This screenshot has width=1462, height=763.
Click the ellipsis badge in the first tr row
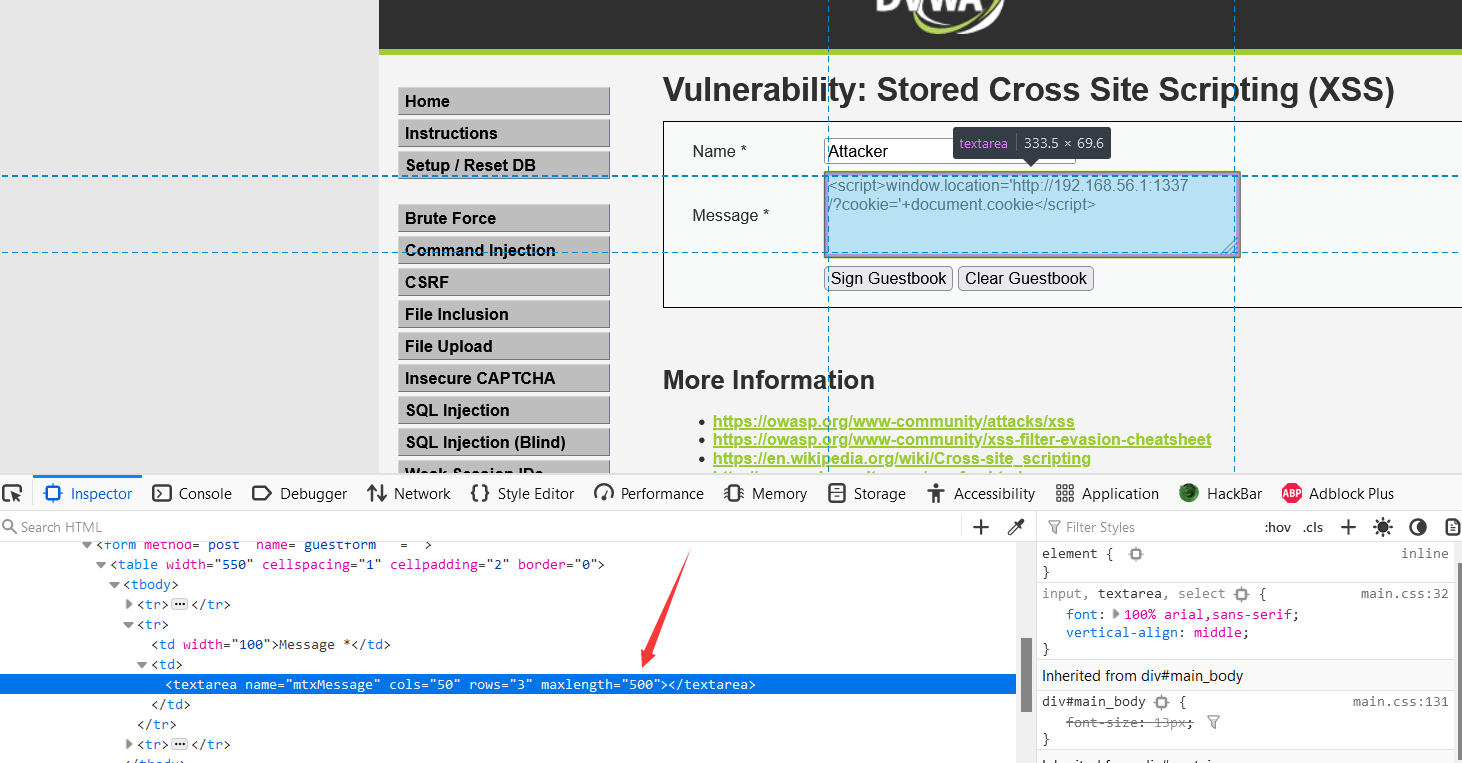180,605
